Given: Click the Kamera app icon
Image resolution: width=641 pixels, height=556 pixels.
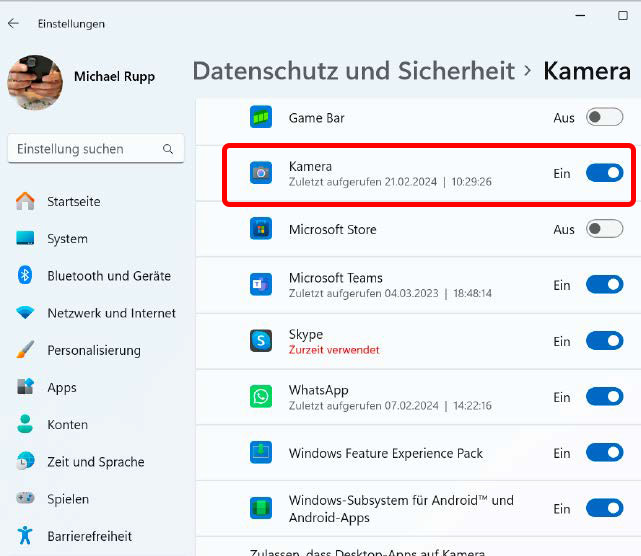Looking at the screenshot, I should (x=261, y=173).
